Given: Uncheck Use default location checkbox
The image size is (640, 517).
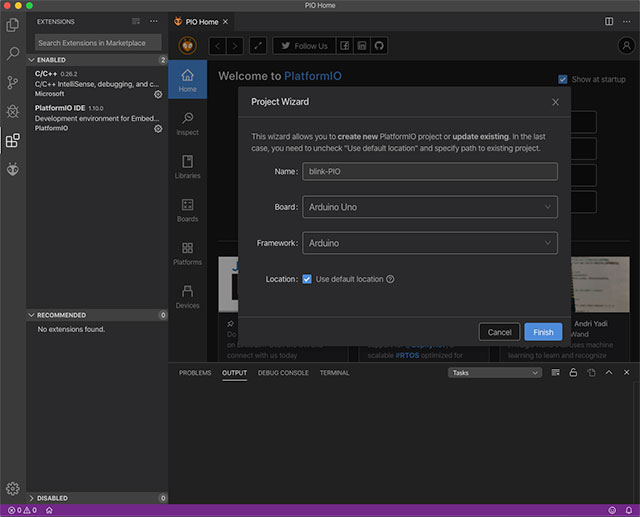Looking at the screenshot, I should click(307, 279).
